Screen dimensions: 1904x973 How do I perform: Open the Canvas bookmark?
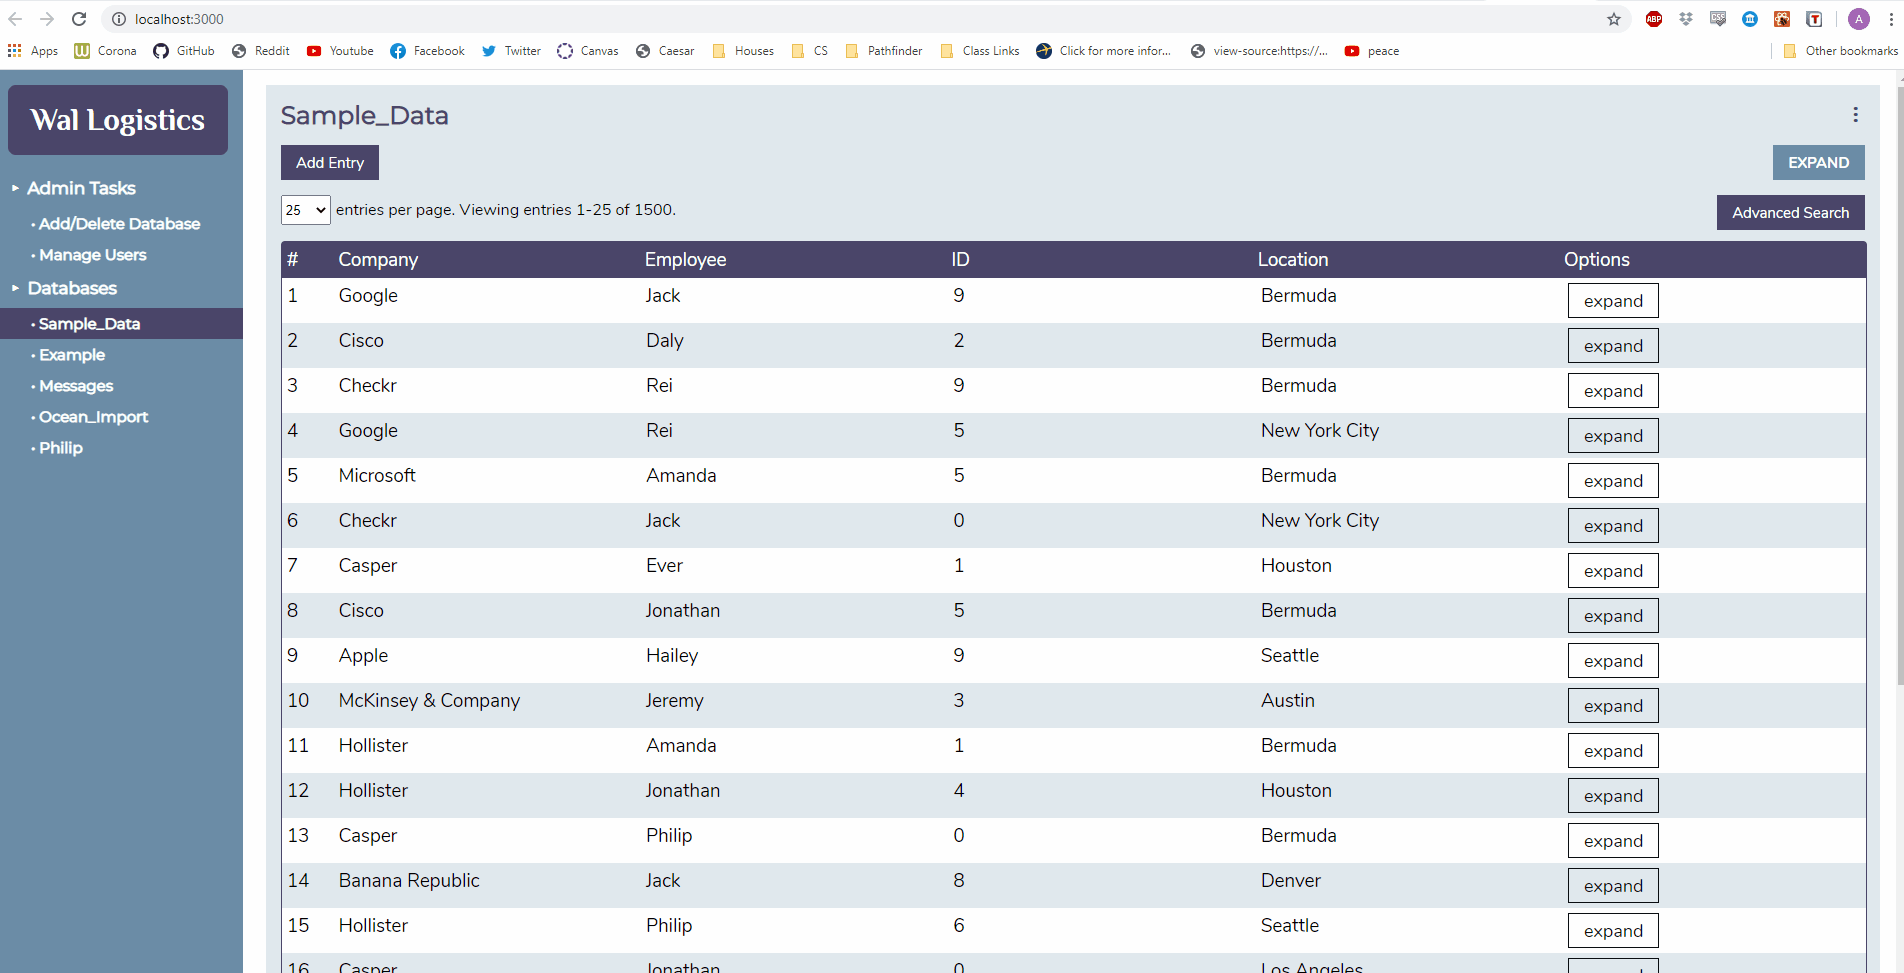pyautogui.click(x=588, y=51)
